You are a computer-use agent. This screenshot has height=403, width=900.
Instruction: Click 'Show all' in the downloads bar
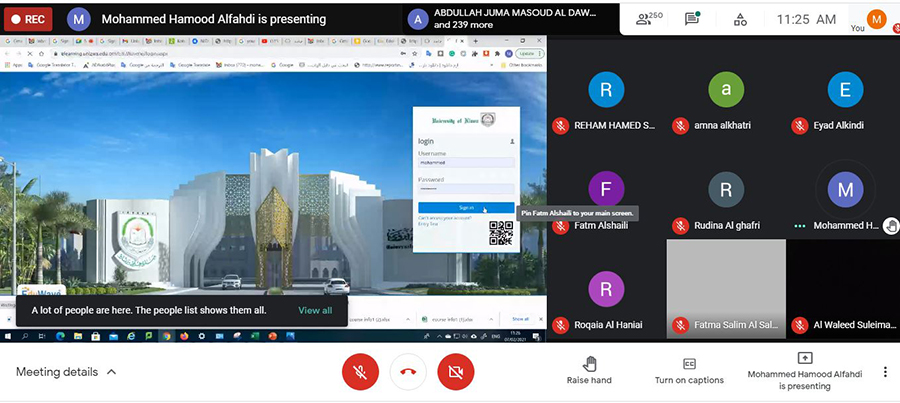click(521, 319)
